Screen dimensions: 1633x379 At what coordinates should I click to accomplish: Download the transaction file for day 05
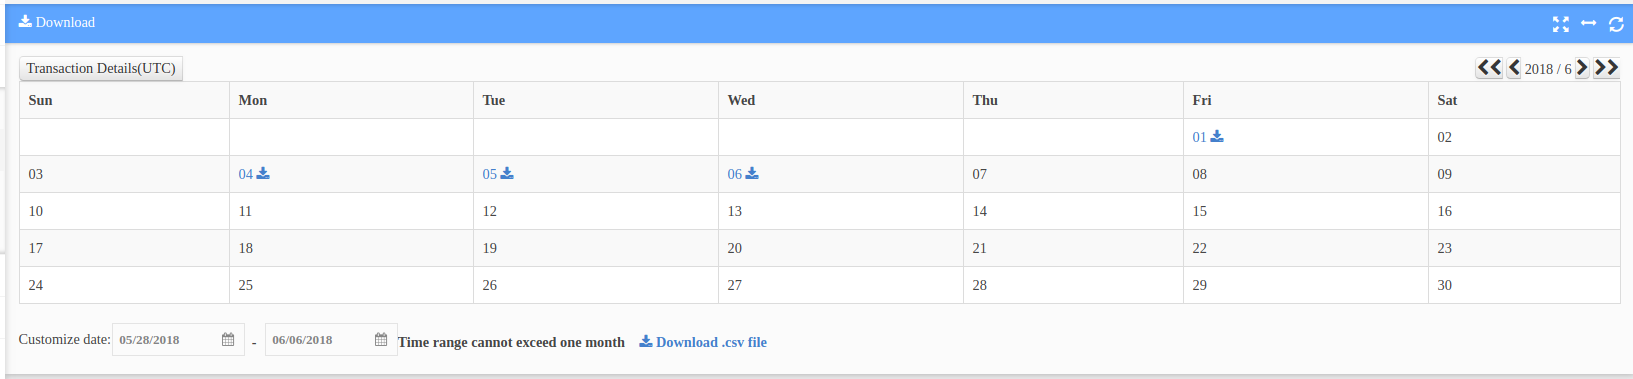[x=507, y=174]
